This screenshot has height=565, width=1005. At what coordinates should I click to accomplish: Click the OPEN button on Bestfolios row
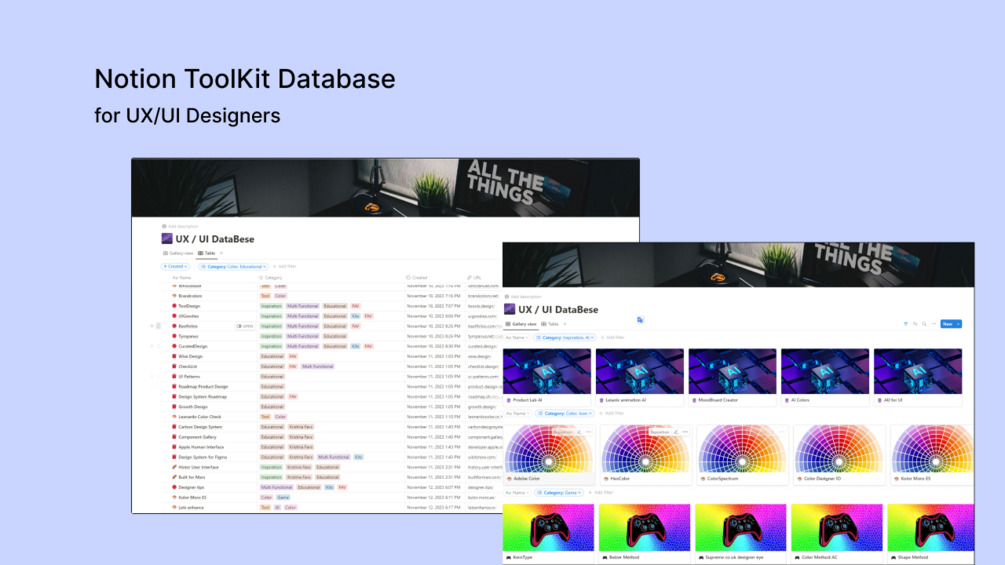pyautogui.click(x=245, y=326)
